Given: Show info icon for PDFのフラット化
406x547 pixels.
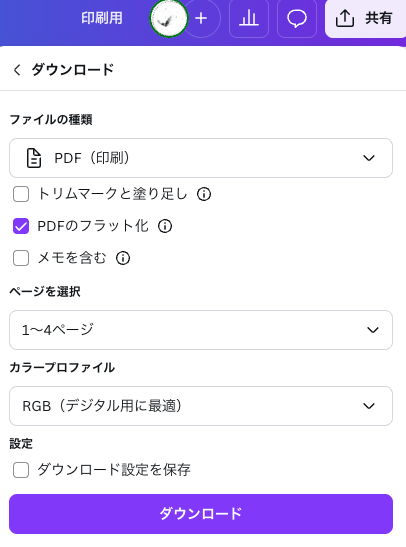Looking at the screenshot, I should tap(165, 226).
